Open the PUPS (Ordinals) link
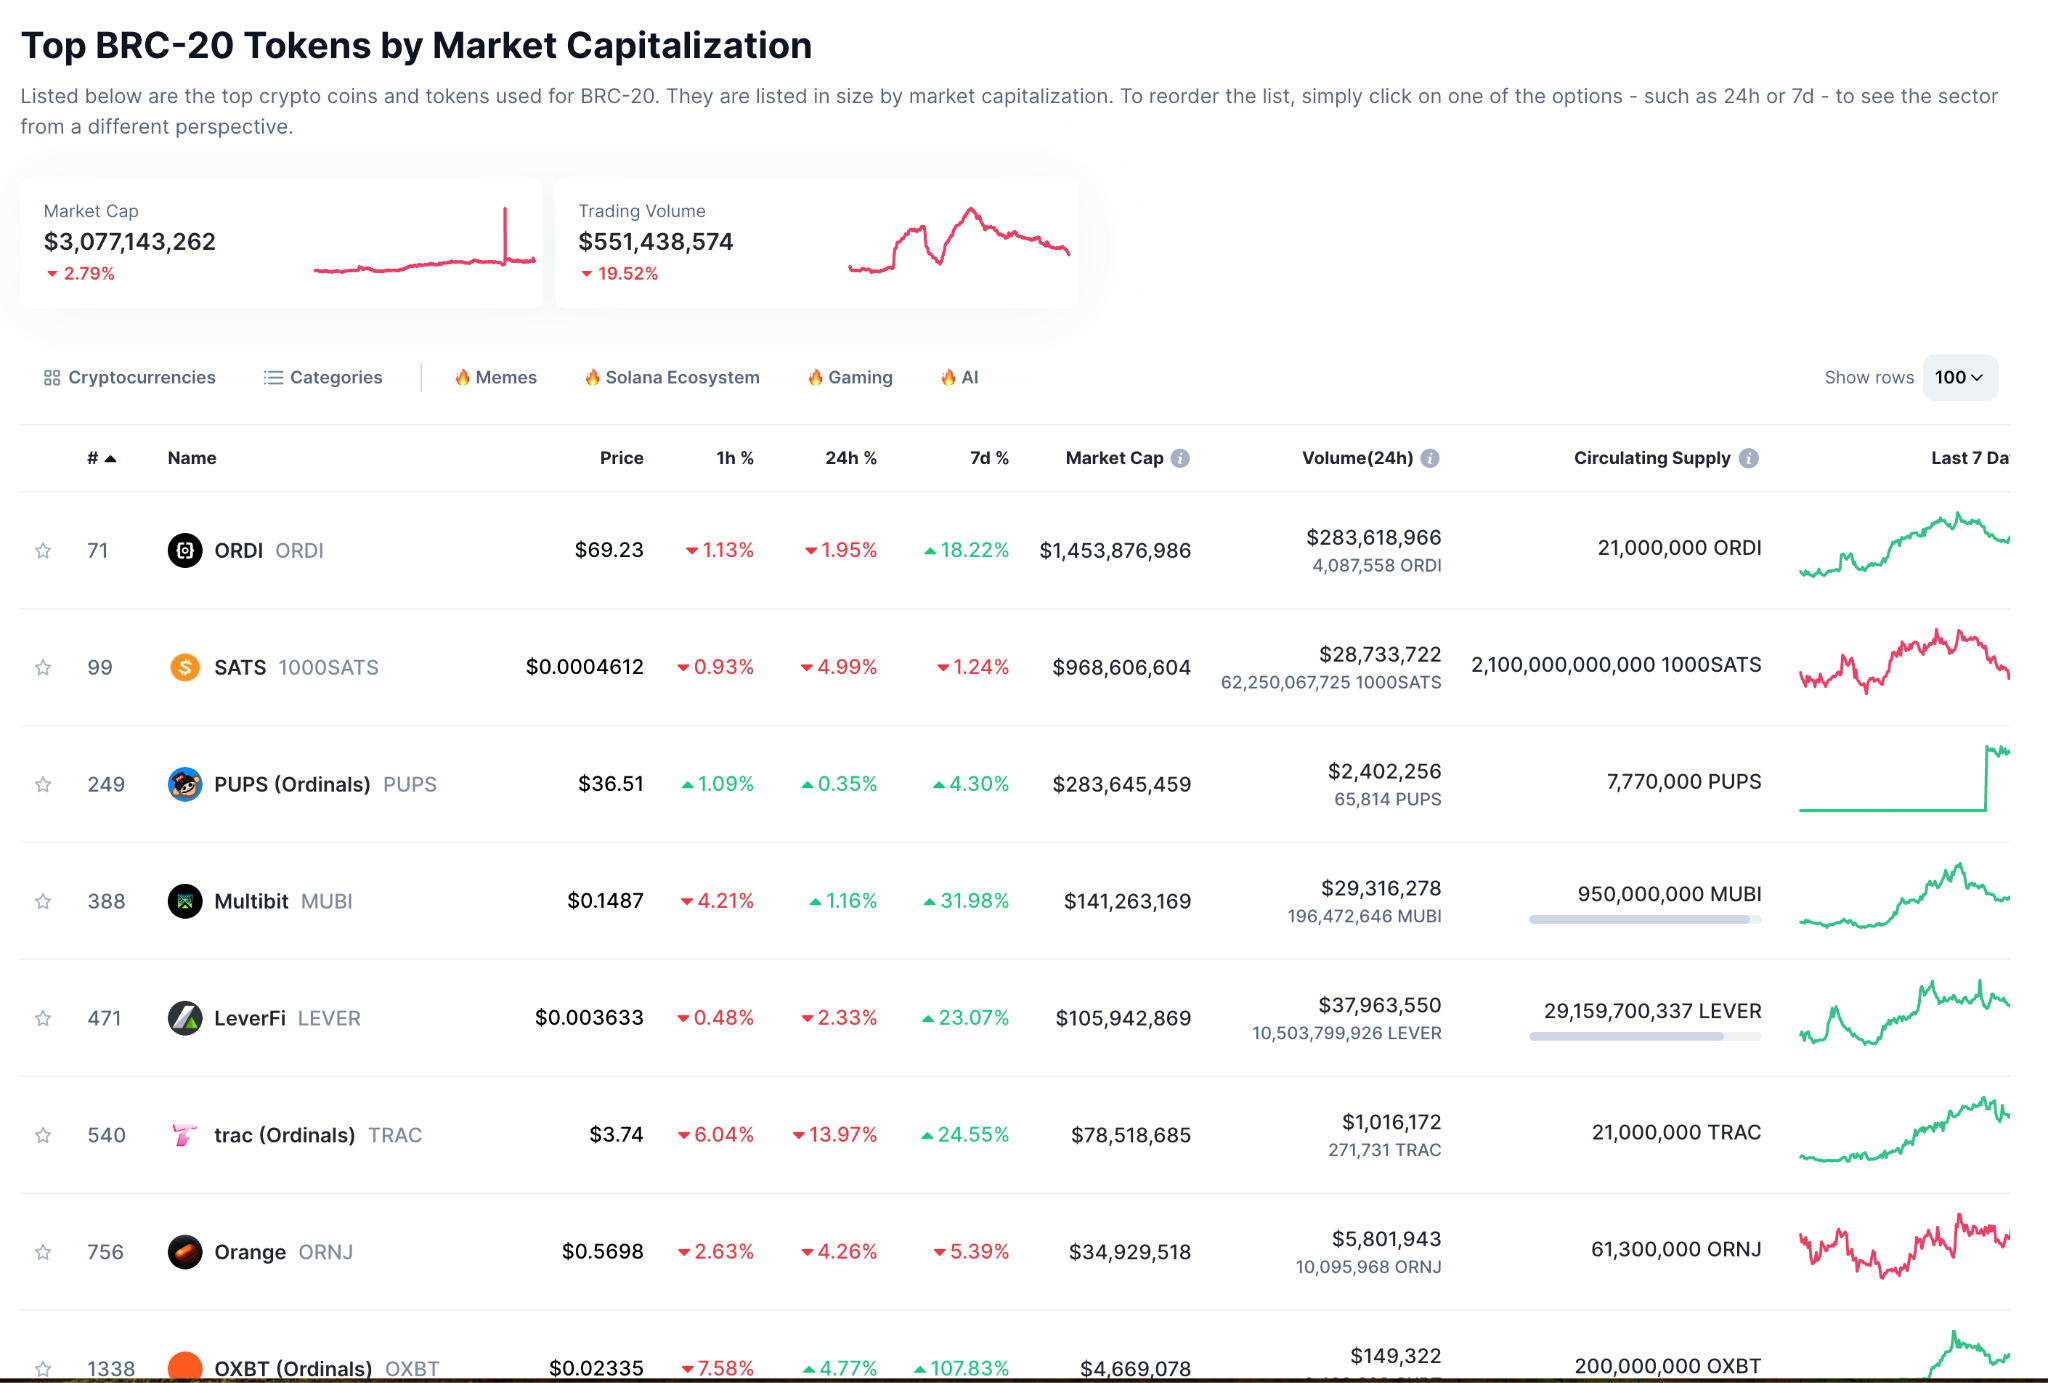 (325, 784)
